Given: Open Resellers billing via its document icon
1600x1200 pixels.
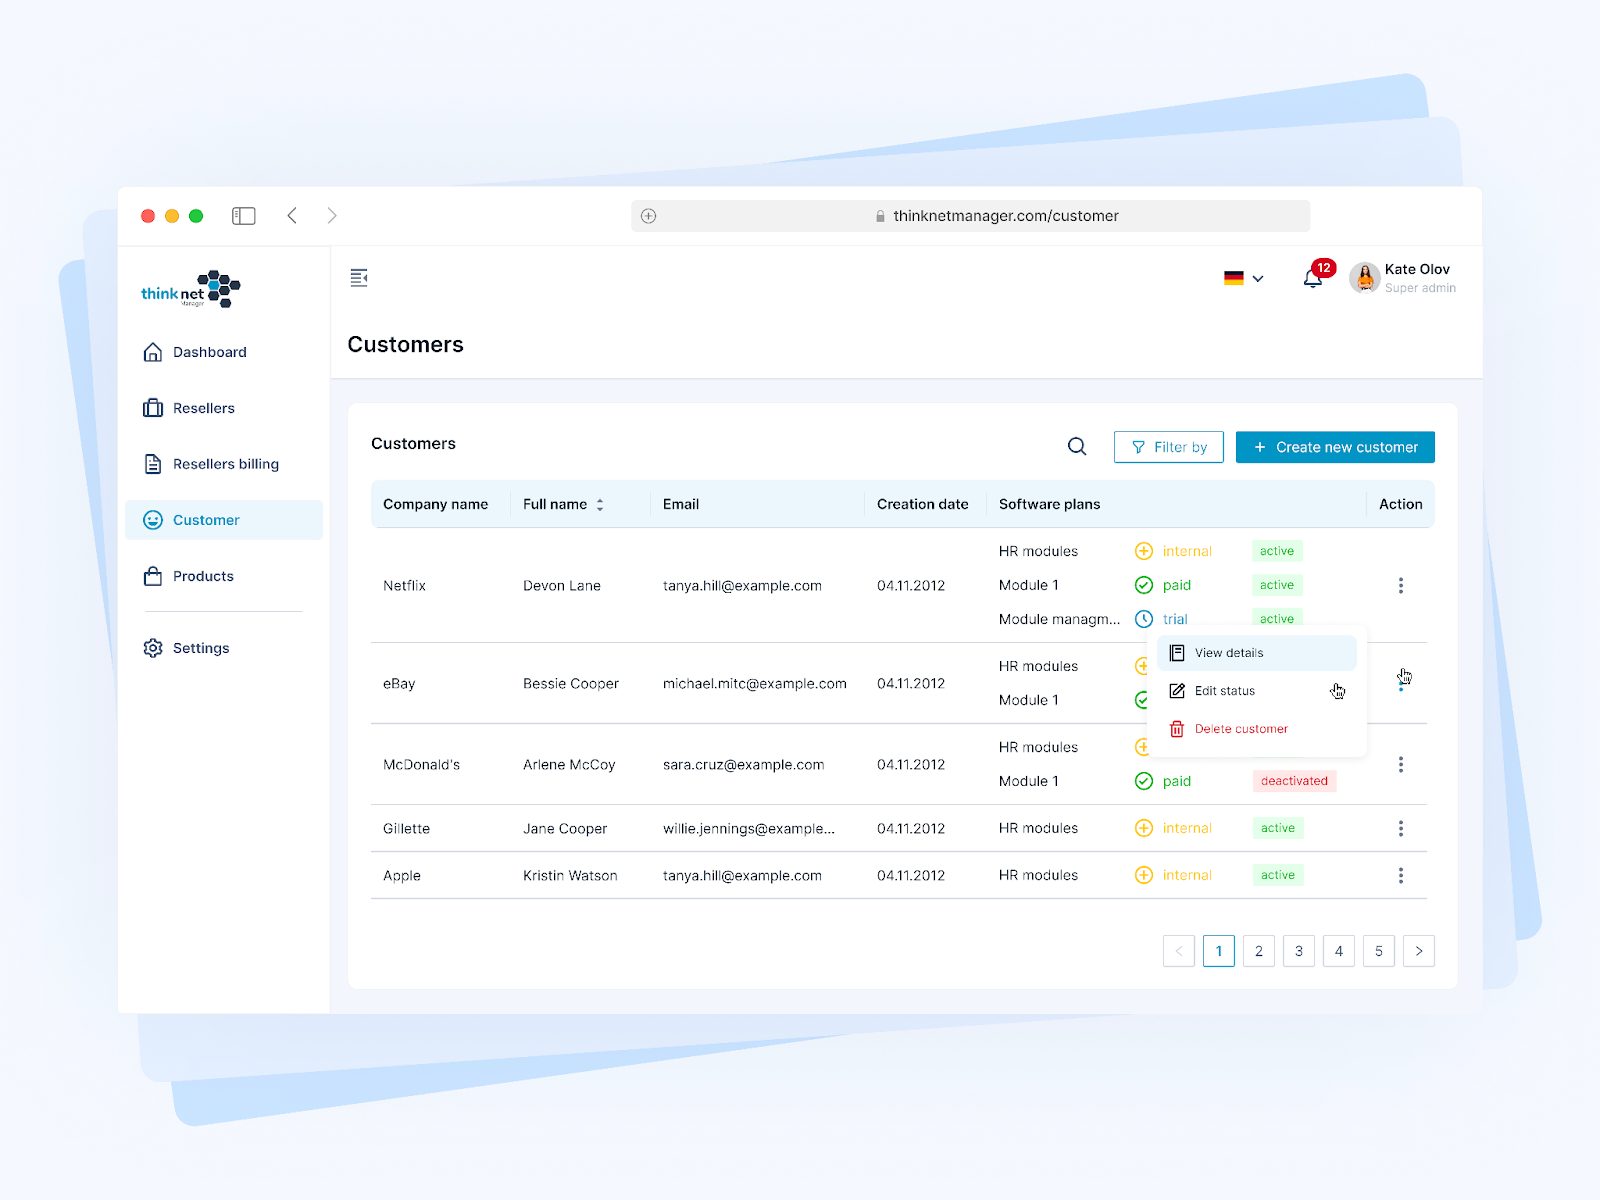Looking at the screenshot, I should (152, 463).
